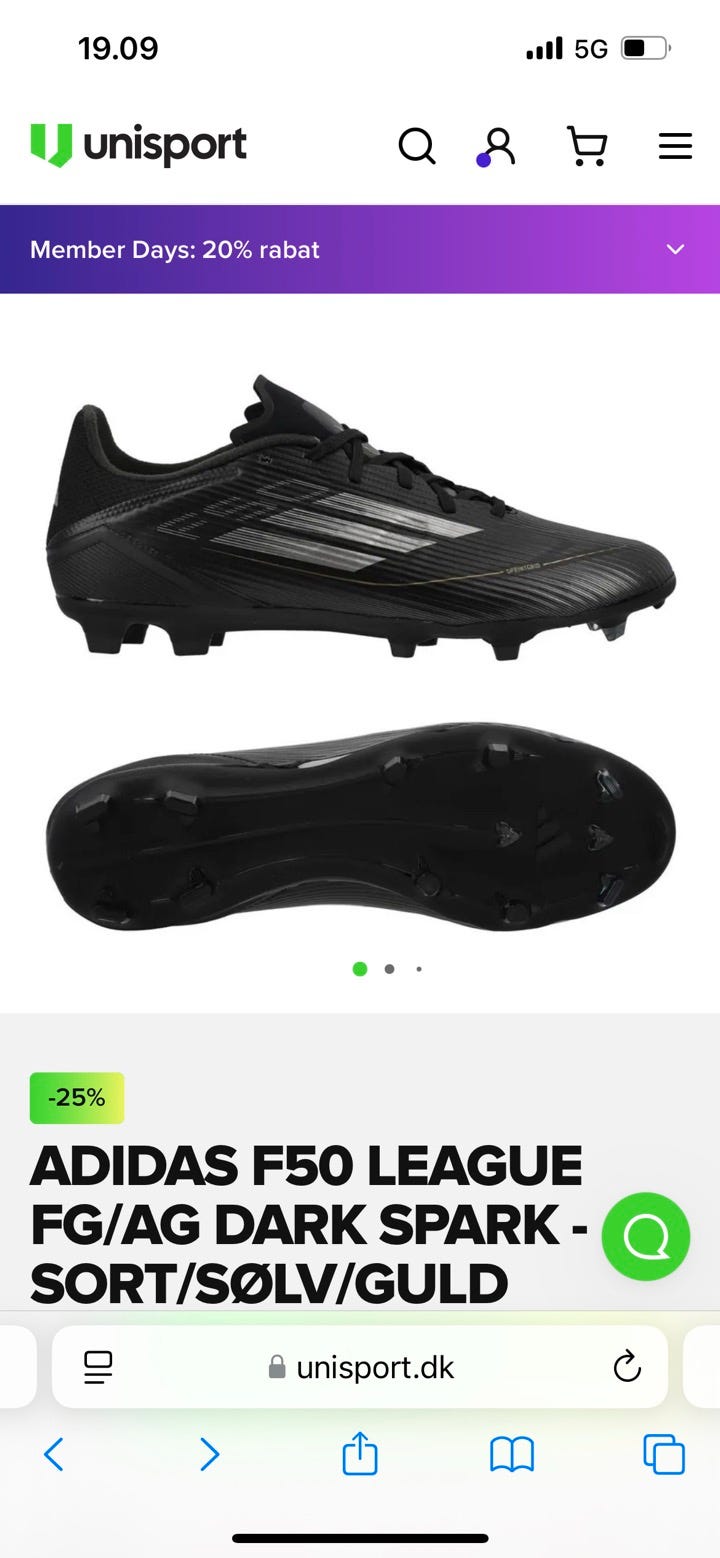The height and width of the screenshot is (1558, 720).
Task: Open the user account profile icon
Action: (498, 146)
